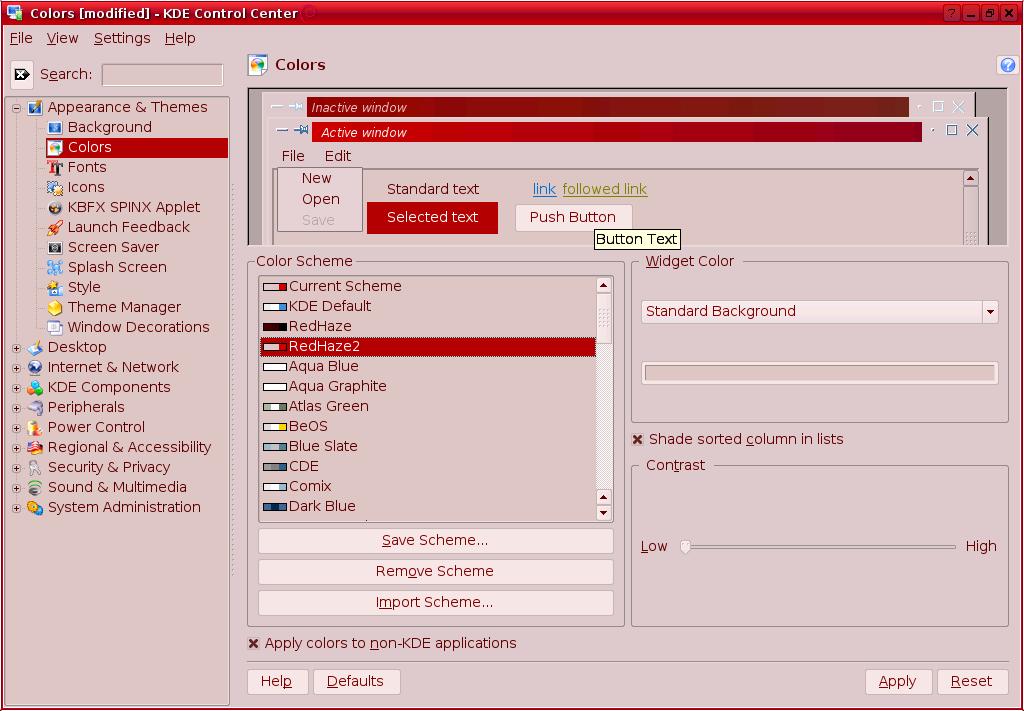Click Save Scheme button

436,541
